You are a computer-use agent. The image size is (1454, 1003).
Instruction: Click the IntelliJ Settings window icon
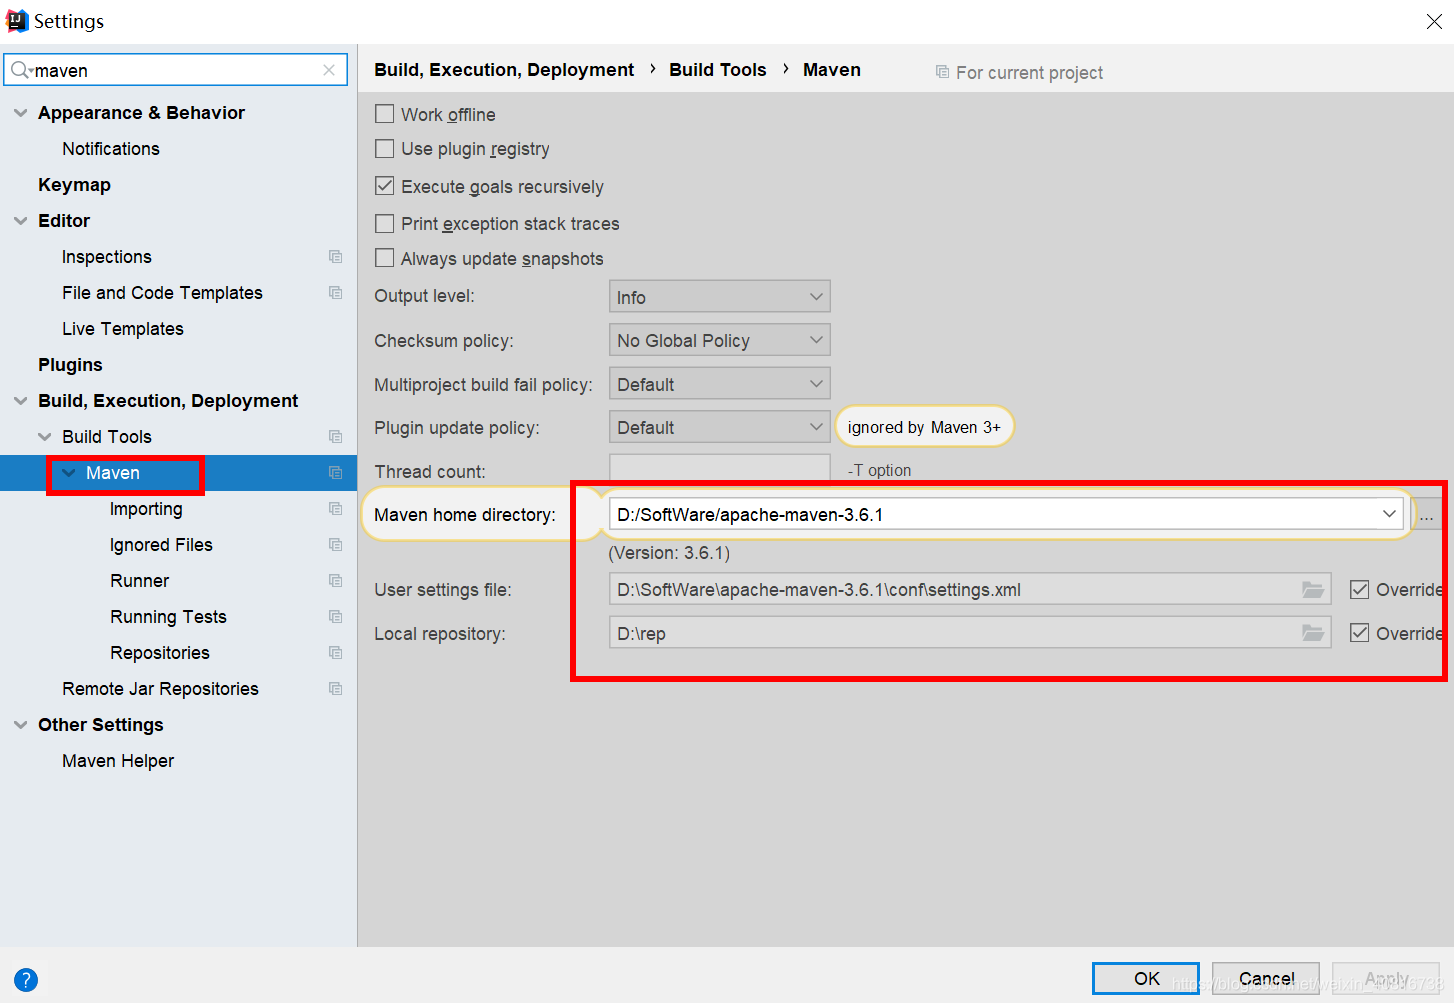pyautogui.click(x=17, y=21)
